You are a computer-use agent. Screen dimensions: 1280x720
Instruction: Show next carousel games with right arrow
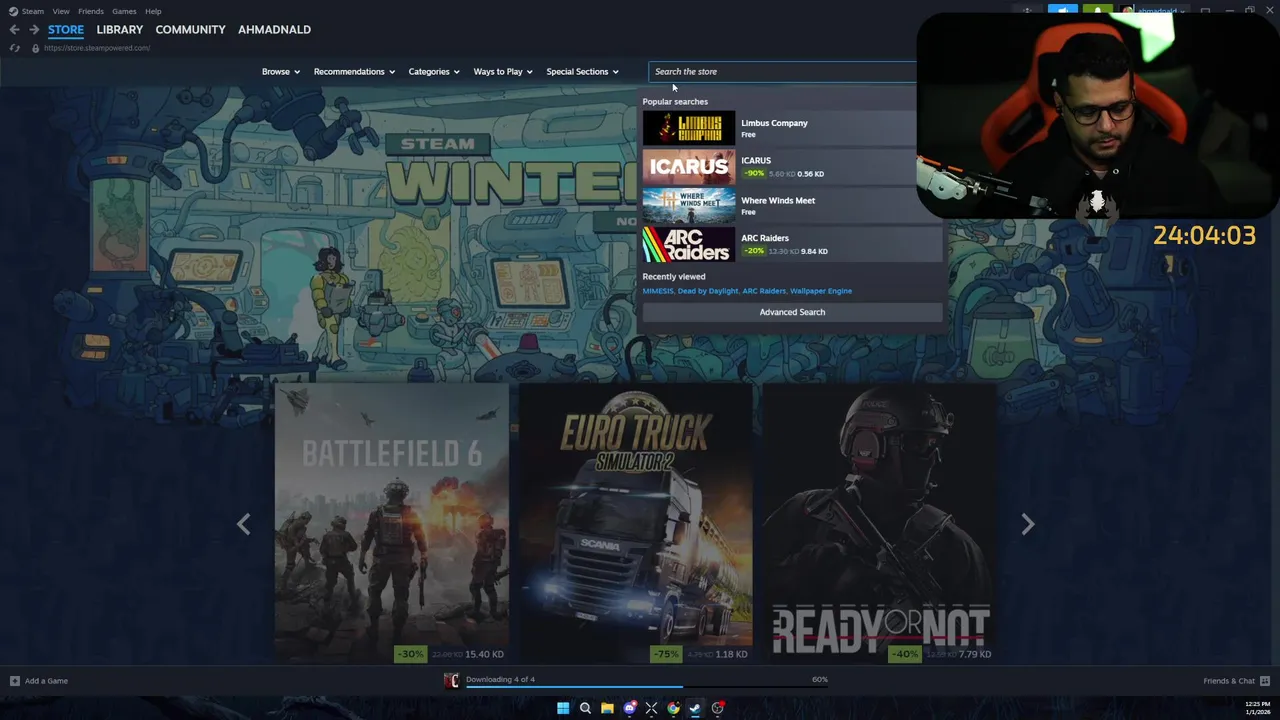1027,524
